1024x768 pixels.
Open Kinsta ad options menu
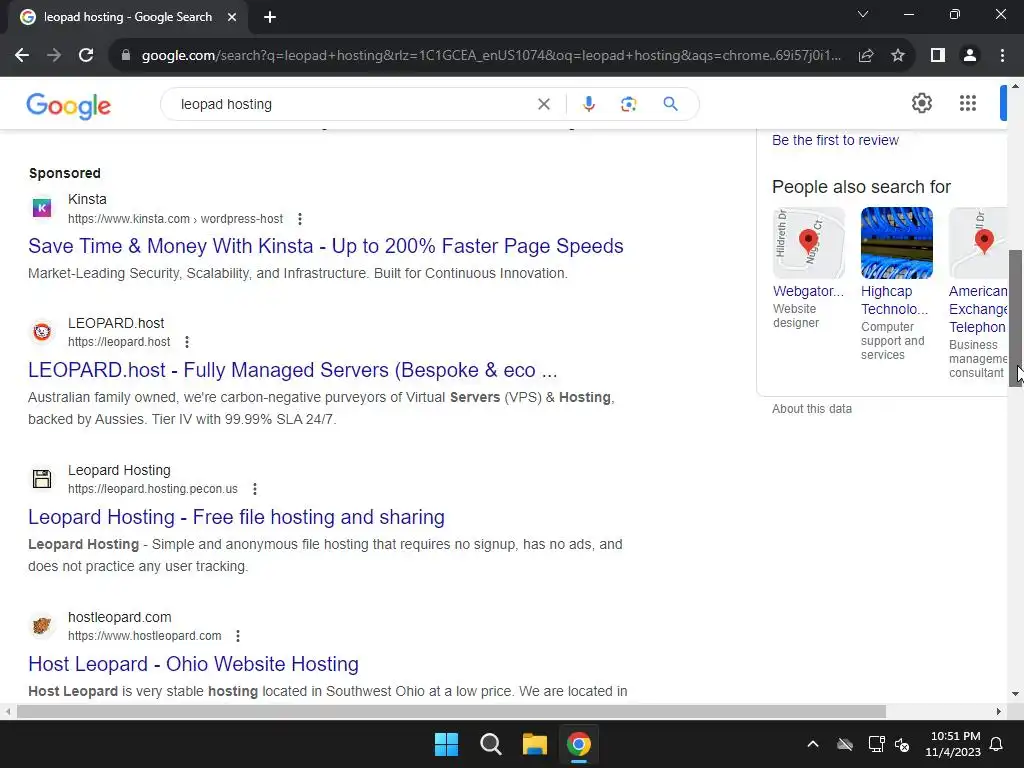coord(300,219)
